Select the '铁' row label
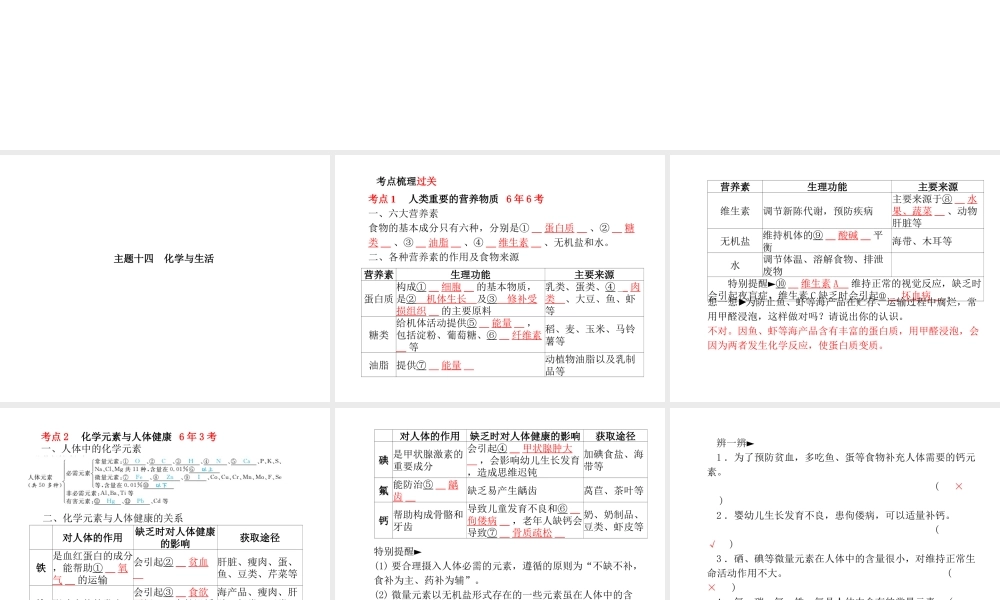Image resolution: width=1000 pixels, height=600 pixels. click(41, 567)
